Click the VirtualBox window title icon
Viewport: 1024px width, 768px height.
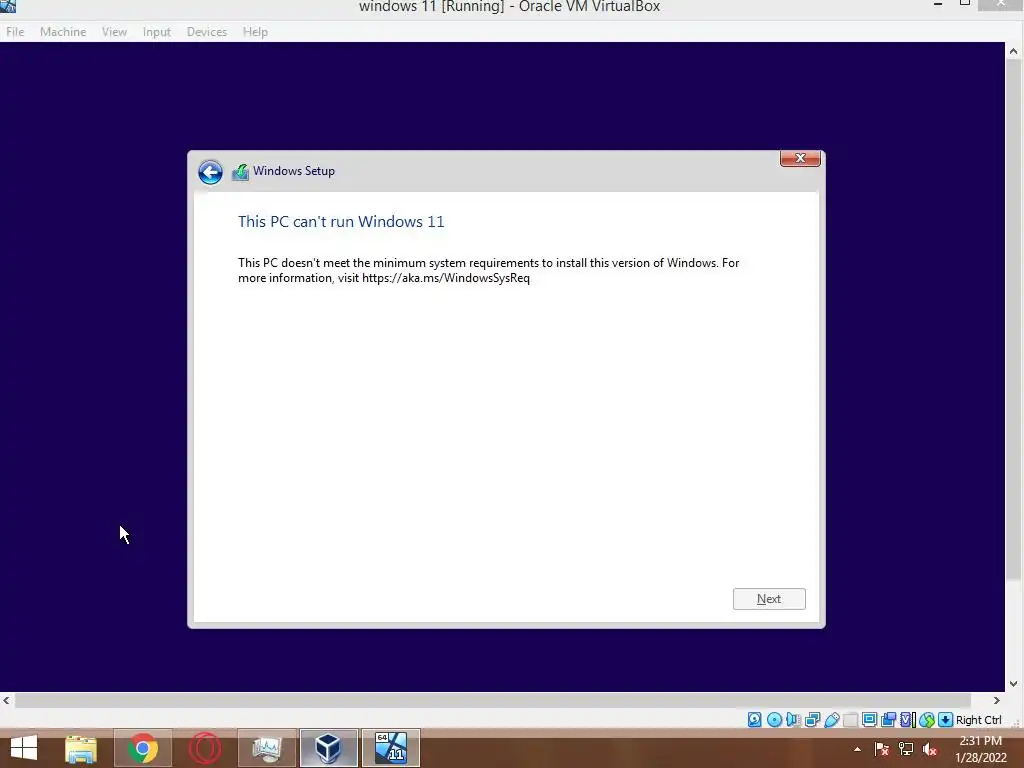(x=8, y=6)
